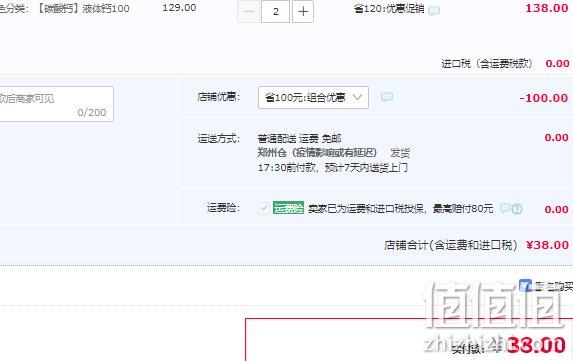Click the 138.00 item subtotal
Image resolution: width=573 pixels, height=361 pixels.
pos(546,8)
